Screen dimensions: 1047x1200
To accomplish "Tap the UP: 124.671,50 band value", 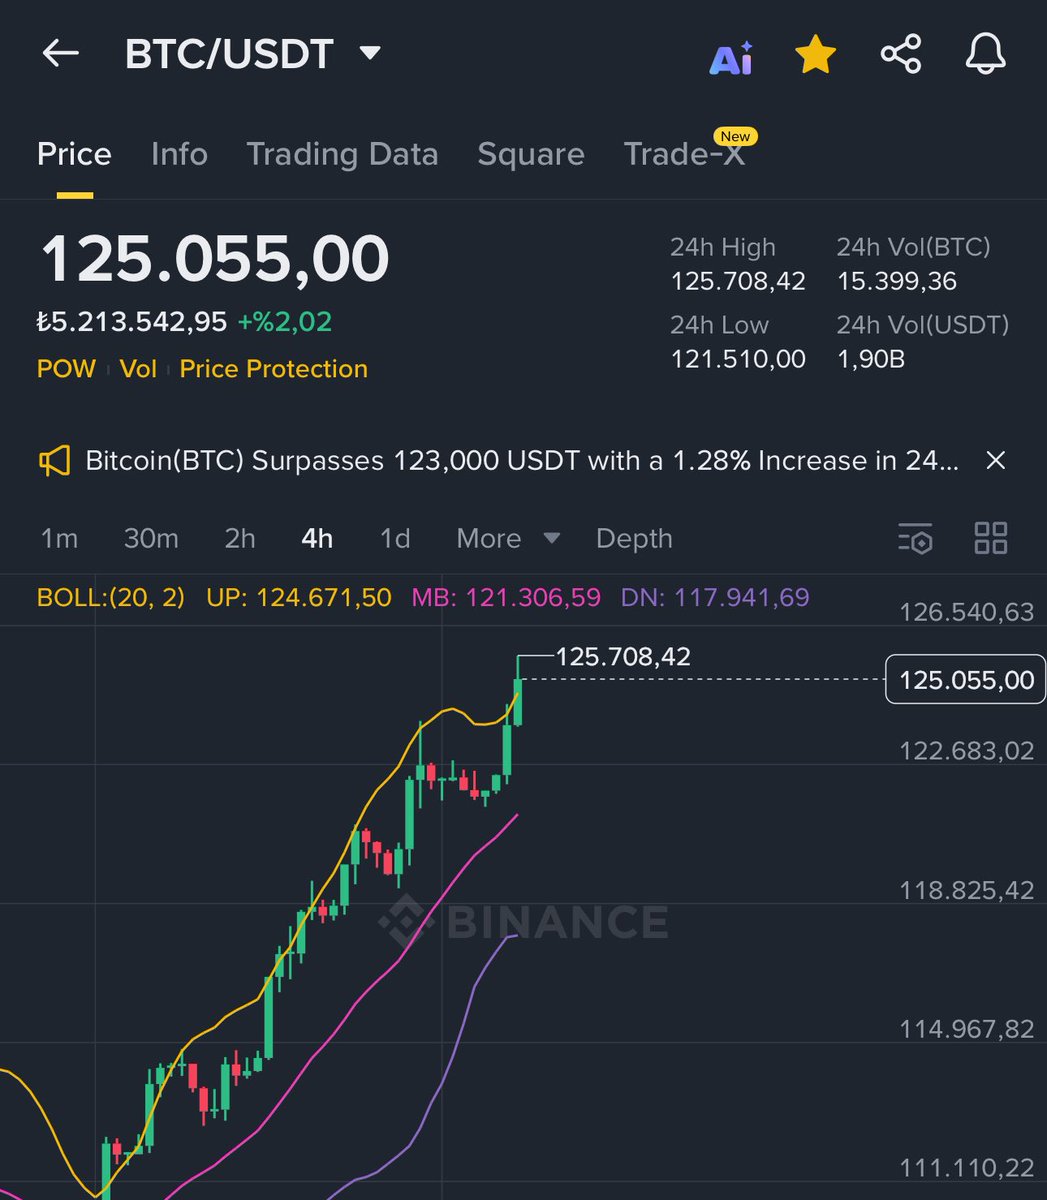I will tap(299, 598).
